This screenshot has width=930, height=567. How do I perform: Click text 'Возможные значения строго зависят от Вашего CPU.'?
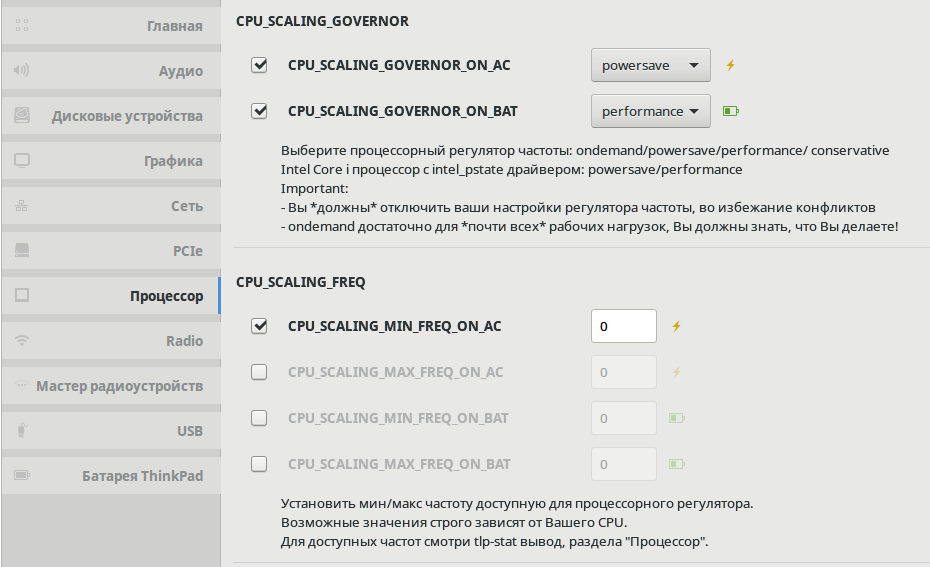(x=454, y=523)
